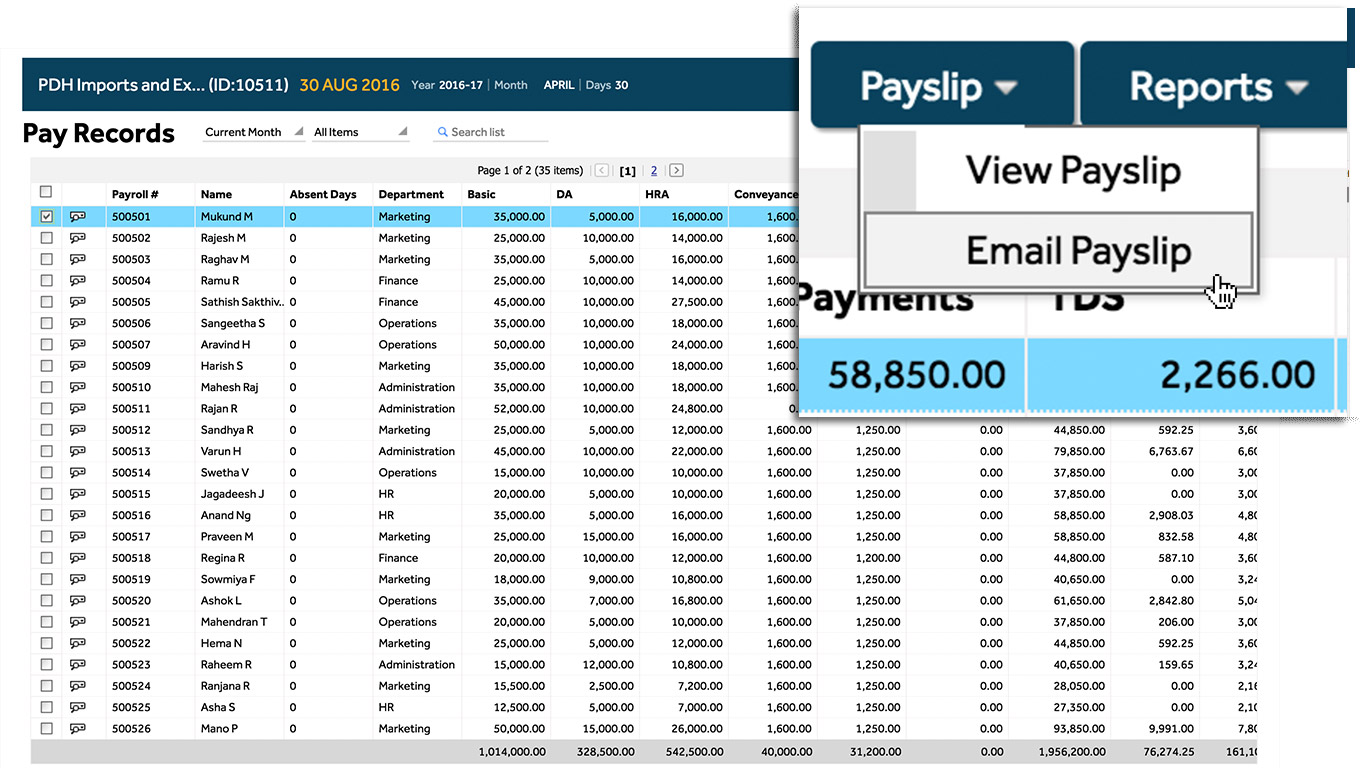Image resolution: width=1363 pixels, height=770 pixels.
Task: Open comment icon for Sandhya R row
Action: pyautogui.click(x=77, y=430)
